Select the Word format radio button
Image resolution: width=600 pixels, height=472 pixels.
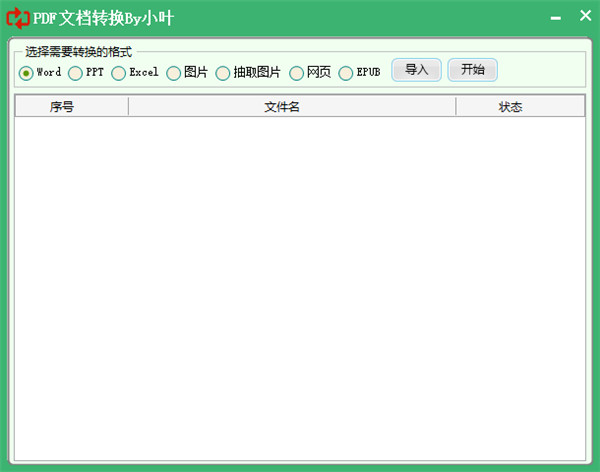click(26, 73)
